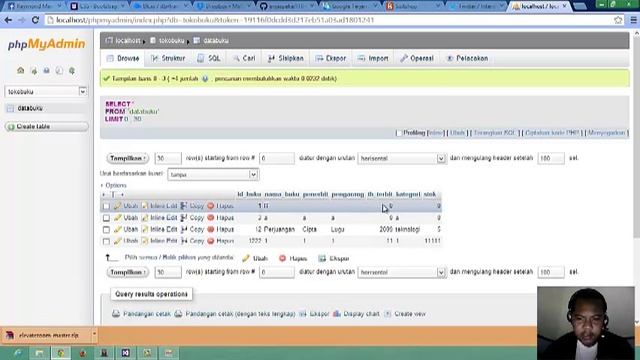
Task: Click the Pandangan cetak link
Action: pos(147,314)
